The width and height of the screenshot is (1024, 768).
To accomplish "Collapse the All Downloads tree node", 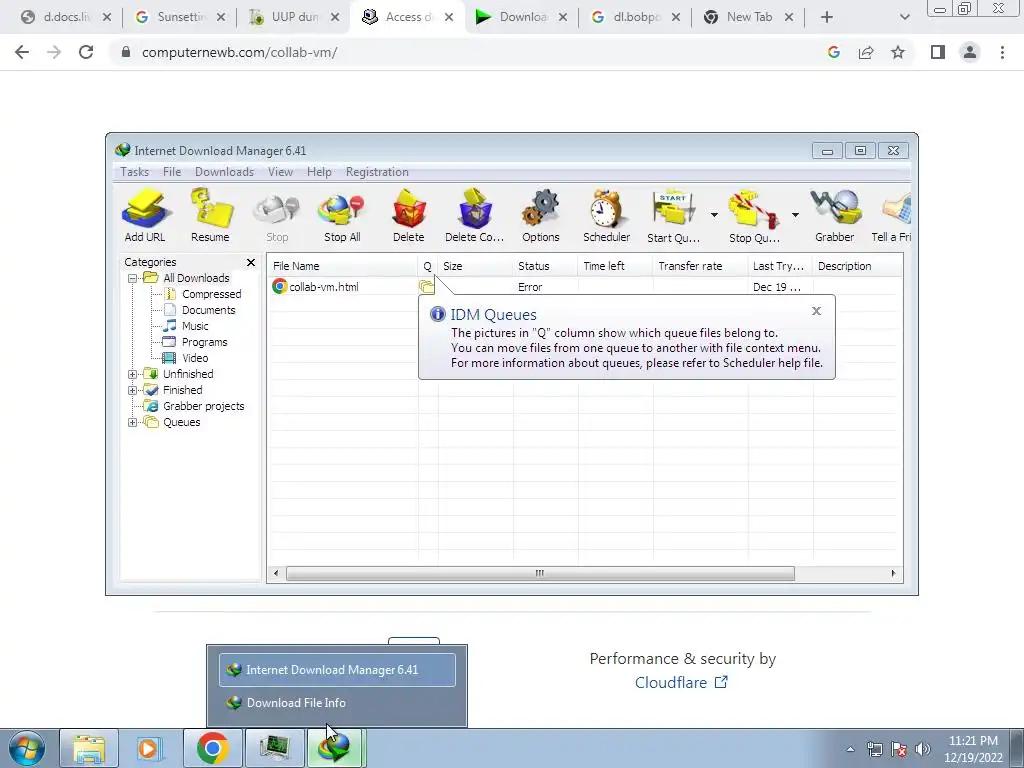I will point(133,278).
